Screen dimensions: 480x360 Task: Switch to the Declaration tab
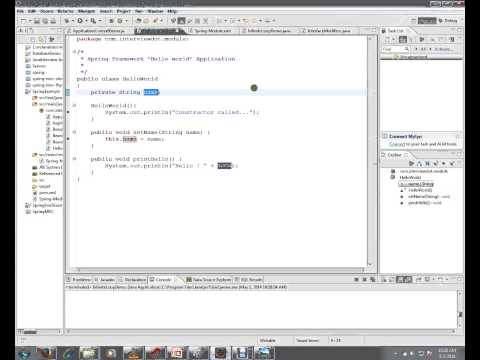[133, 280]
